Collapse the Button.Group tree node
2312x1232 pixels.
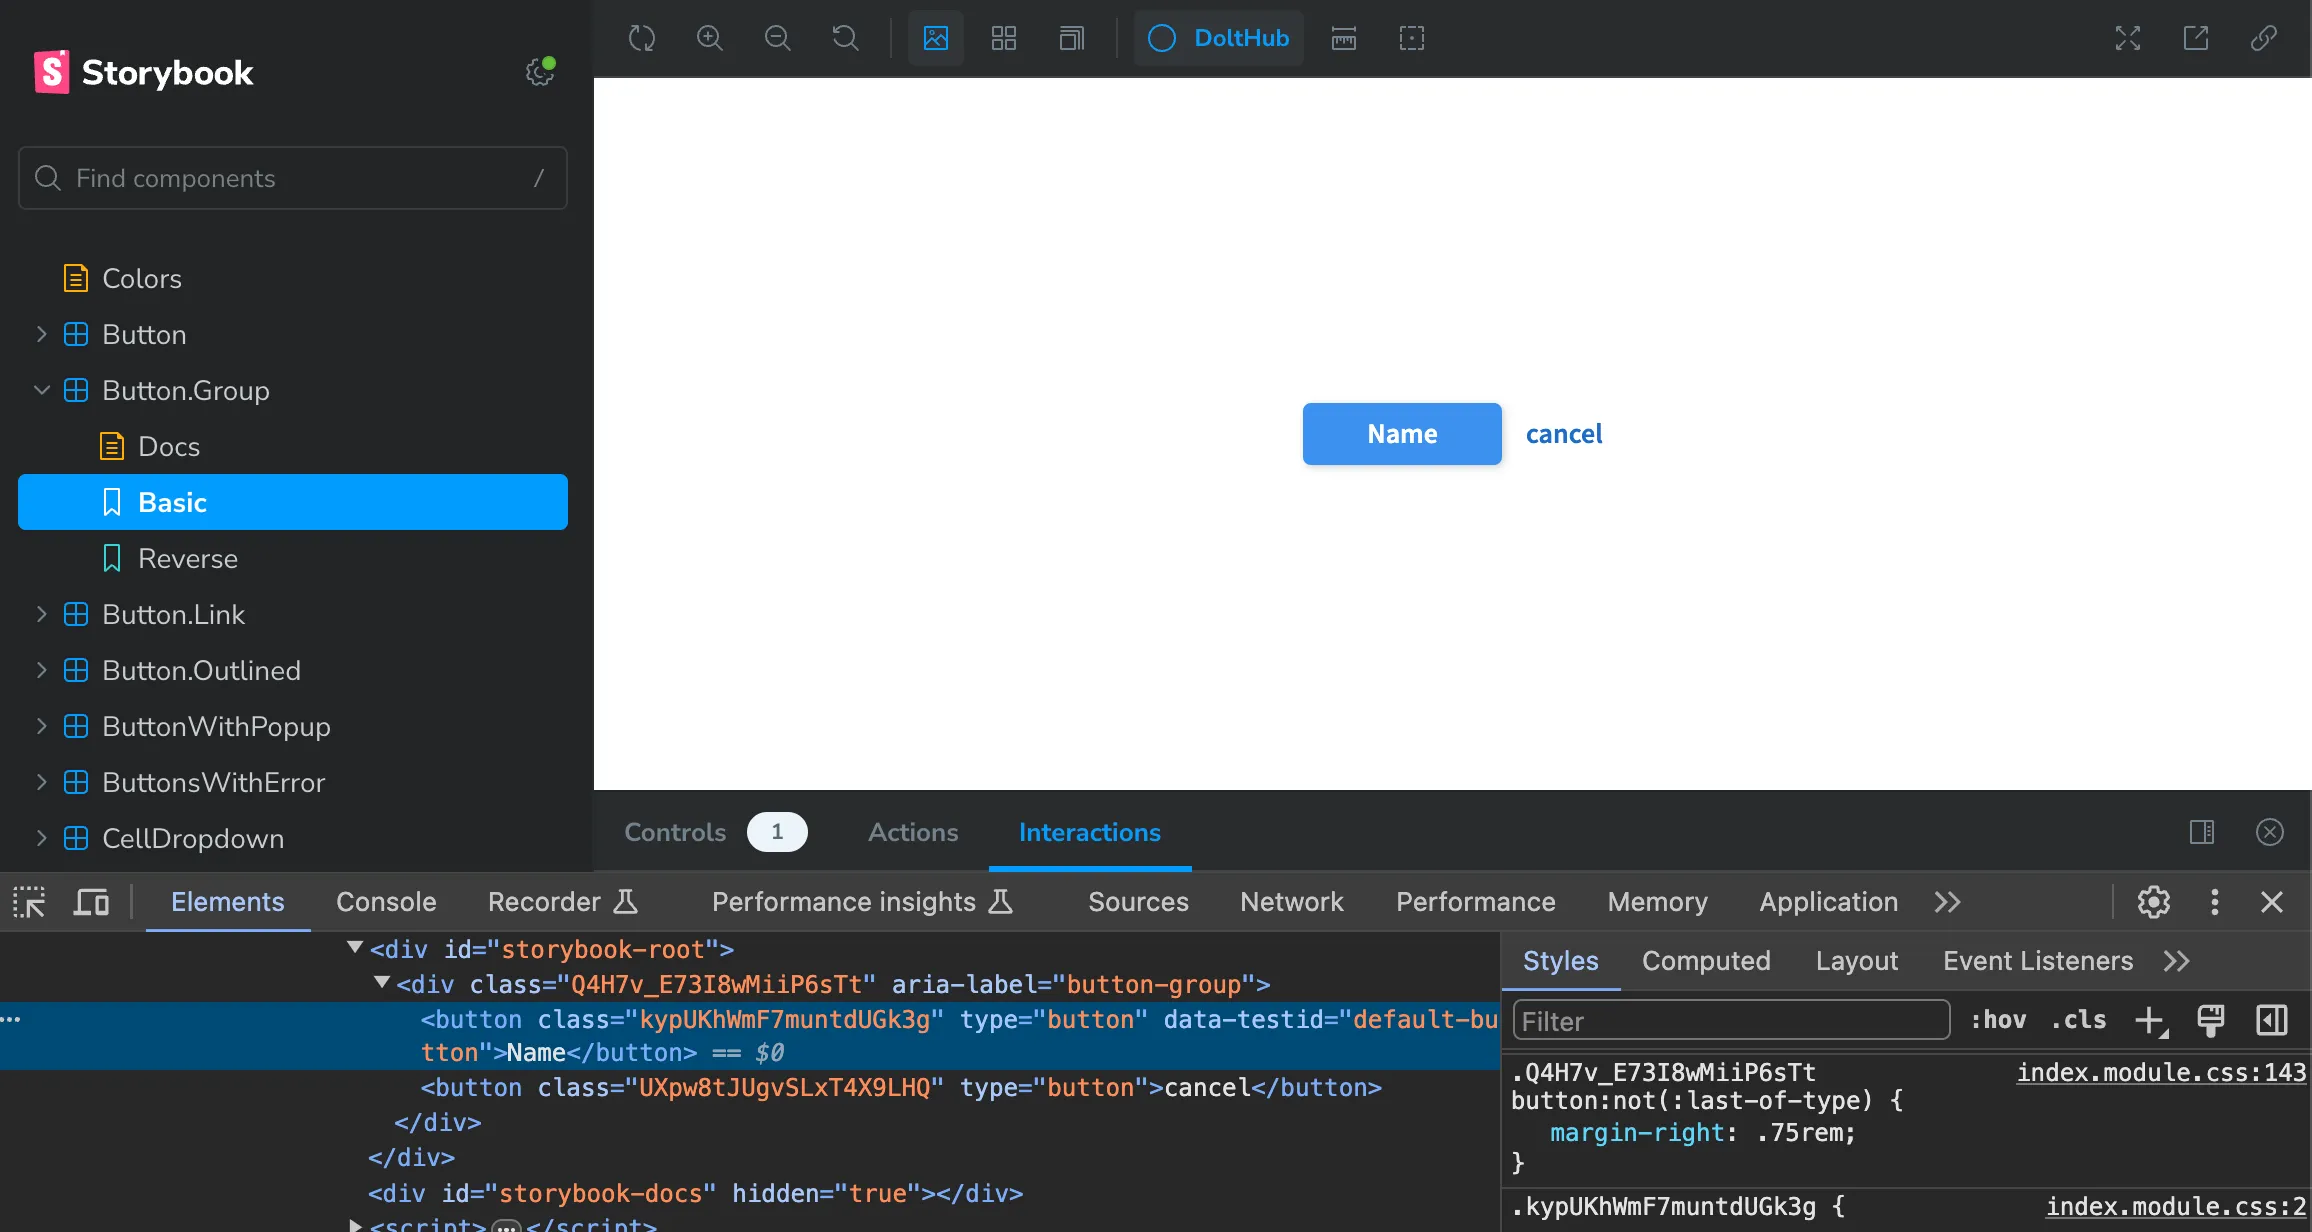point(42,390)
